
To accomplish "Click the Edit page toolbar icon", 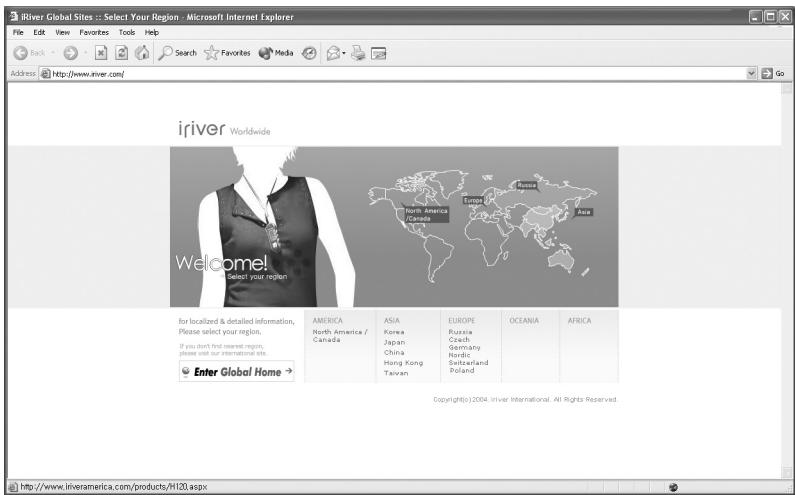I will (379, 53).
